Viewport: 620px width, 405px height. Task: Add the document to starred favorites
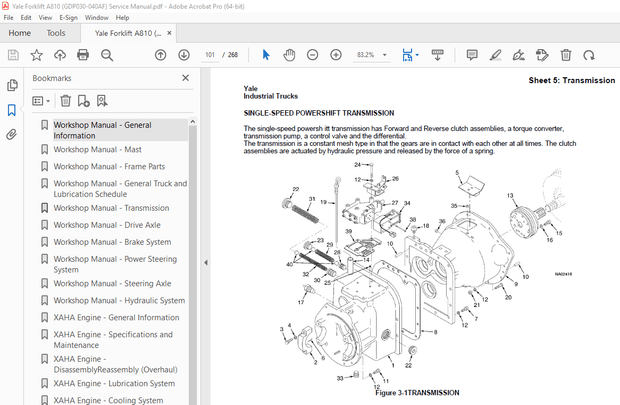pyautogui.click(x=36, y=55)
